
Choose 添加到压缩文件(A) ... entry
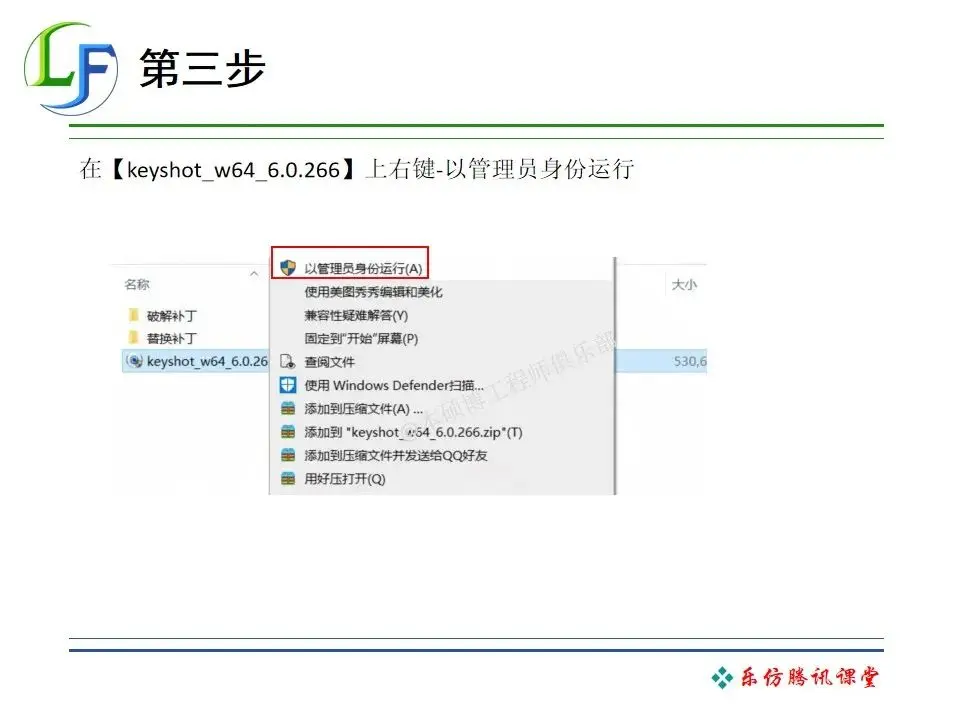(364, 408)
